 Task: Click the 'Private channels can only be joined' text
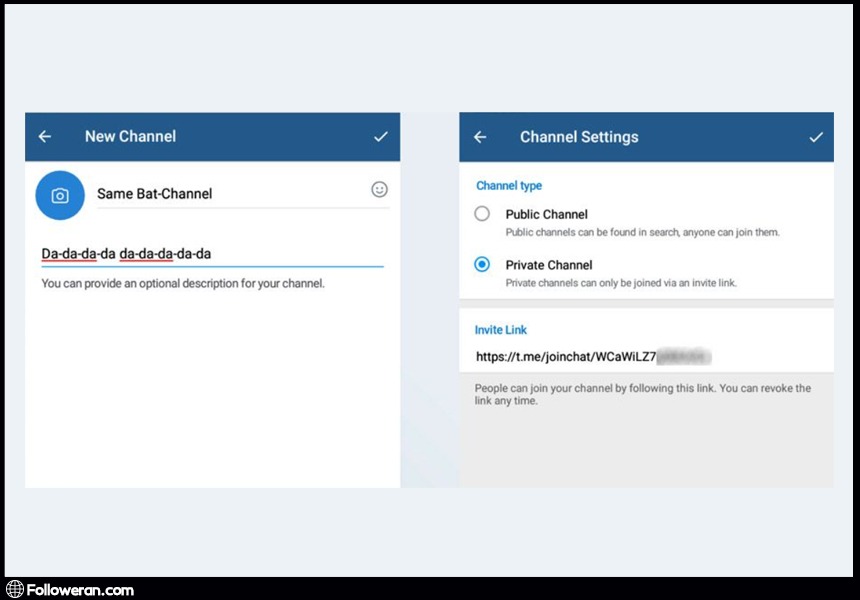pyautogui.click(x=620, y=283)
